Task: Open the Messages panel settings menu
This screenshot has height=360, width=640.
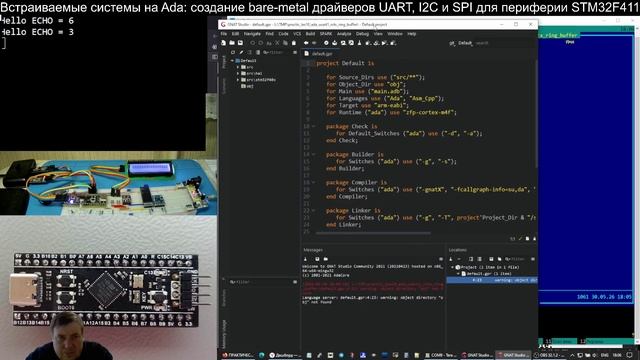Action: 441,259
